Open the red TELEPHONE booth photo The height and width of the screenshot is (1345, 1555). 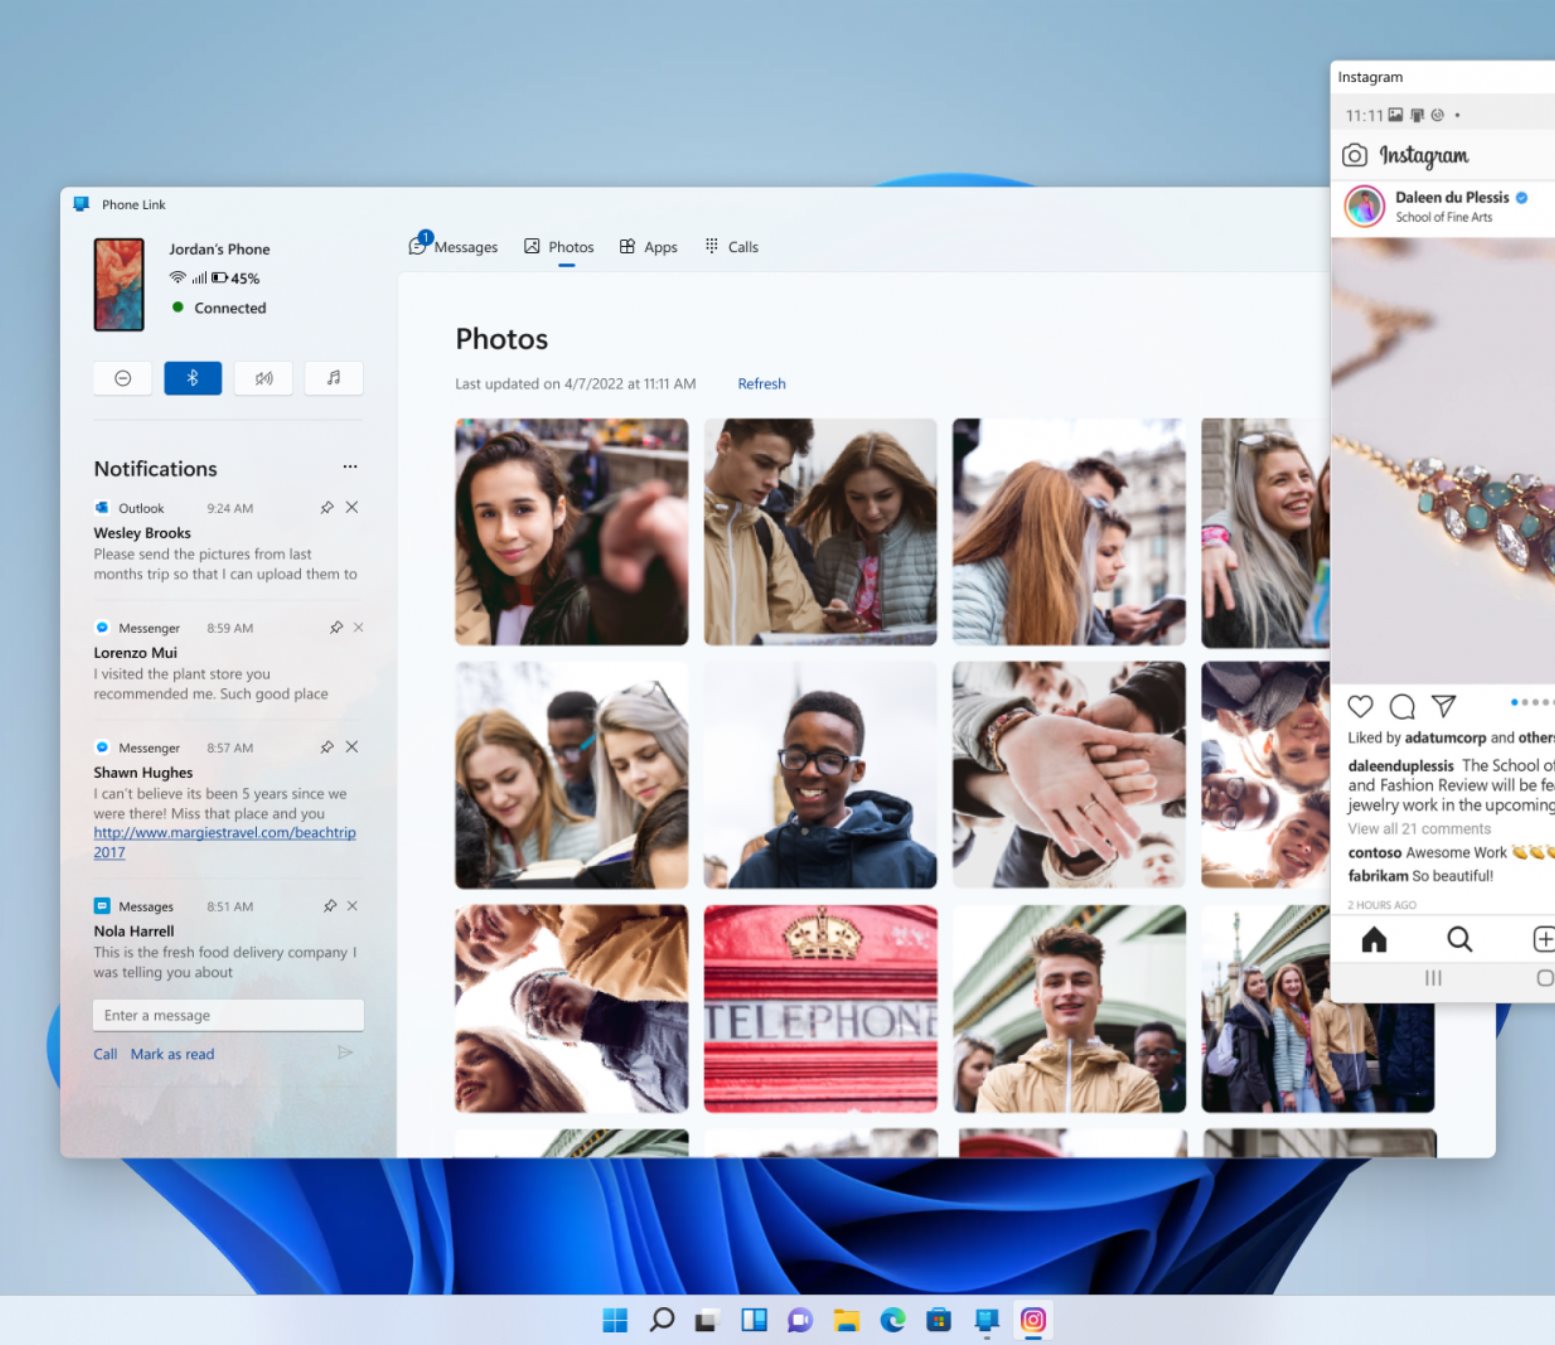[820, 1009]
